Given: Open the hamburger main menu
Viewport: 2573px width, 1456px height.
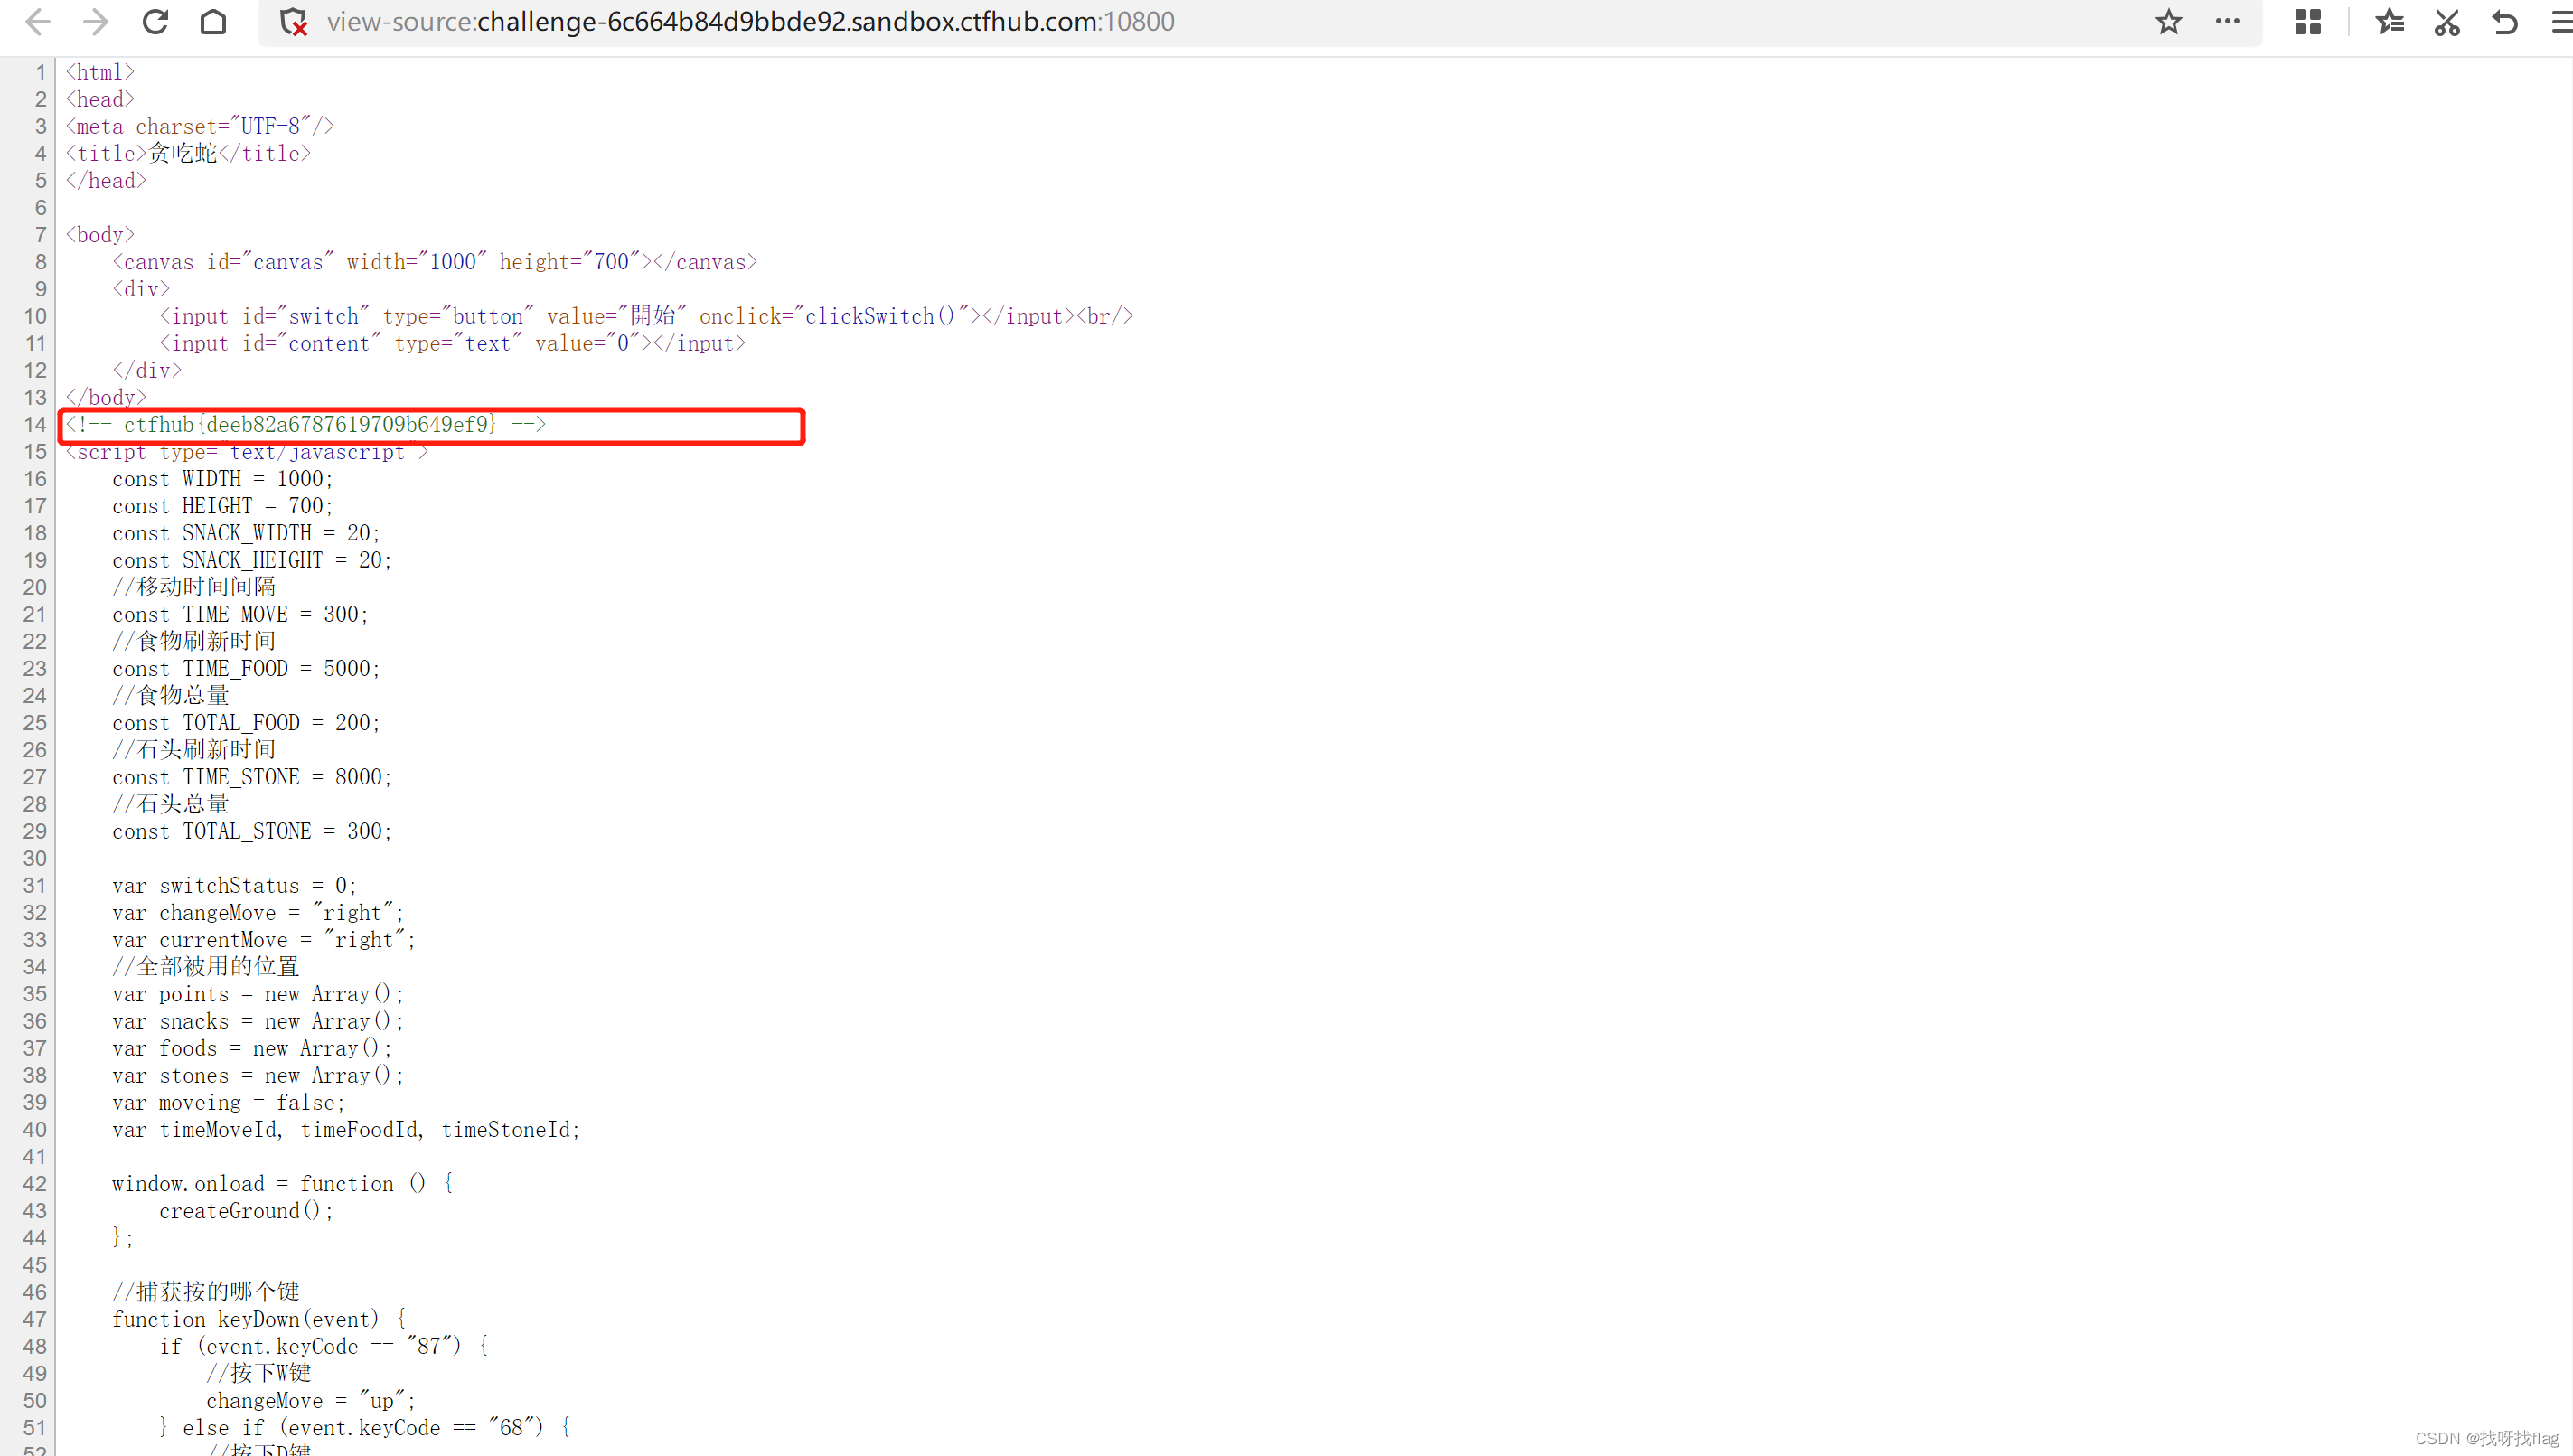Looking at the screenshot, I should [x=2560, y=22].
